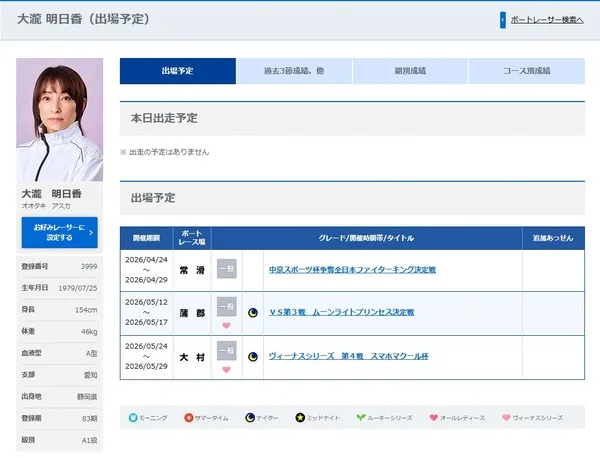Image resolution: width=600 pixels, height=458 pixels.
Task: Click the chevron on the お好みレーサー button
Action: click(91, 232)
